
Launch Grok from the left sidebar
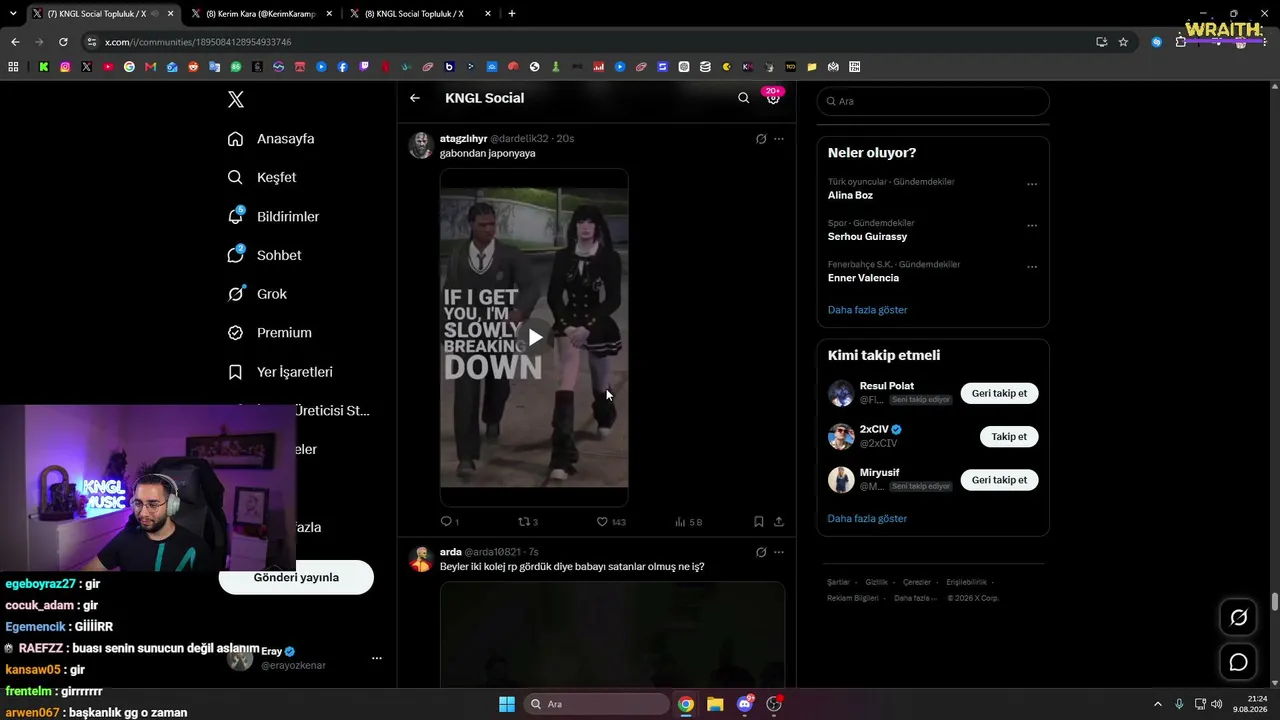coord(257,294)
